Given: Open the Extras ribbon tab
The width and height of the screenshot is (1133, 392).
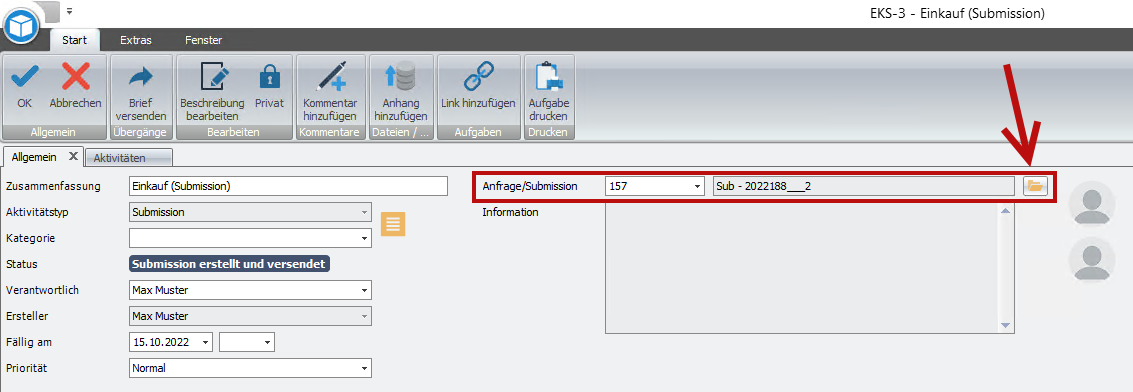Looking at the screenshot, I should [136, 40].
